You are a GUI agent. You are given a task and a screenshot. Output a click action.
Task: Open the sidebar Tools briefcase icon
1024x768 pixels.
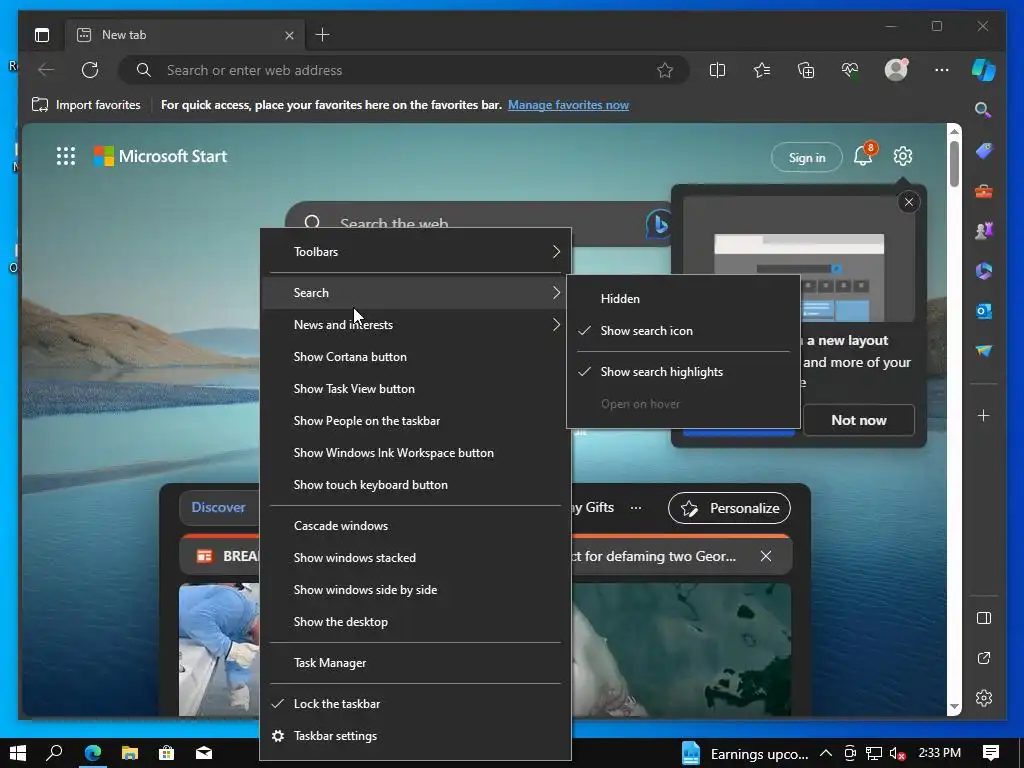(984, 191)
